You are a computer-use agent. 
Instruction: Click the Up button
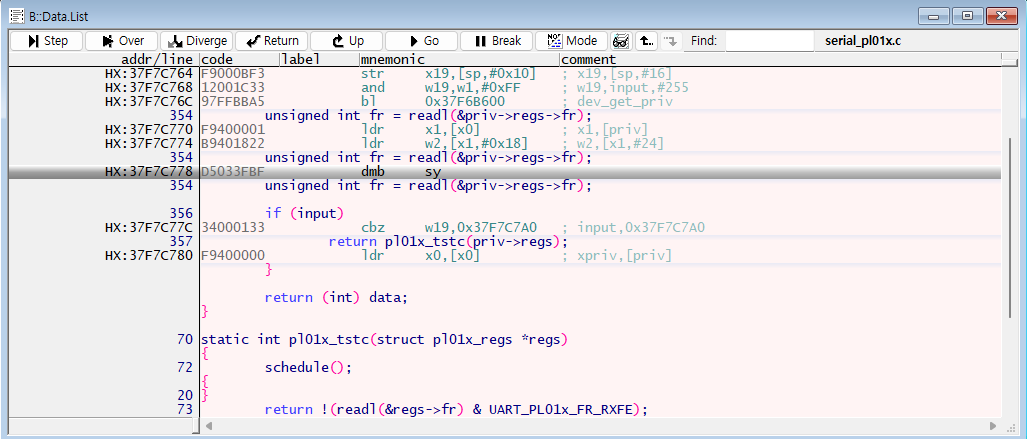[x=347, y=41]
